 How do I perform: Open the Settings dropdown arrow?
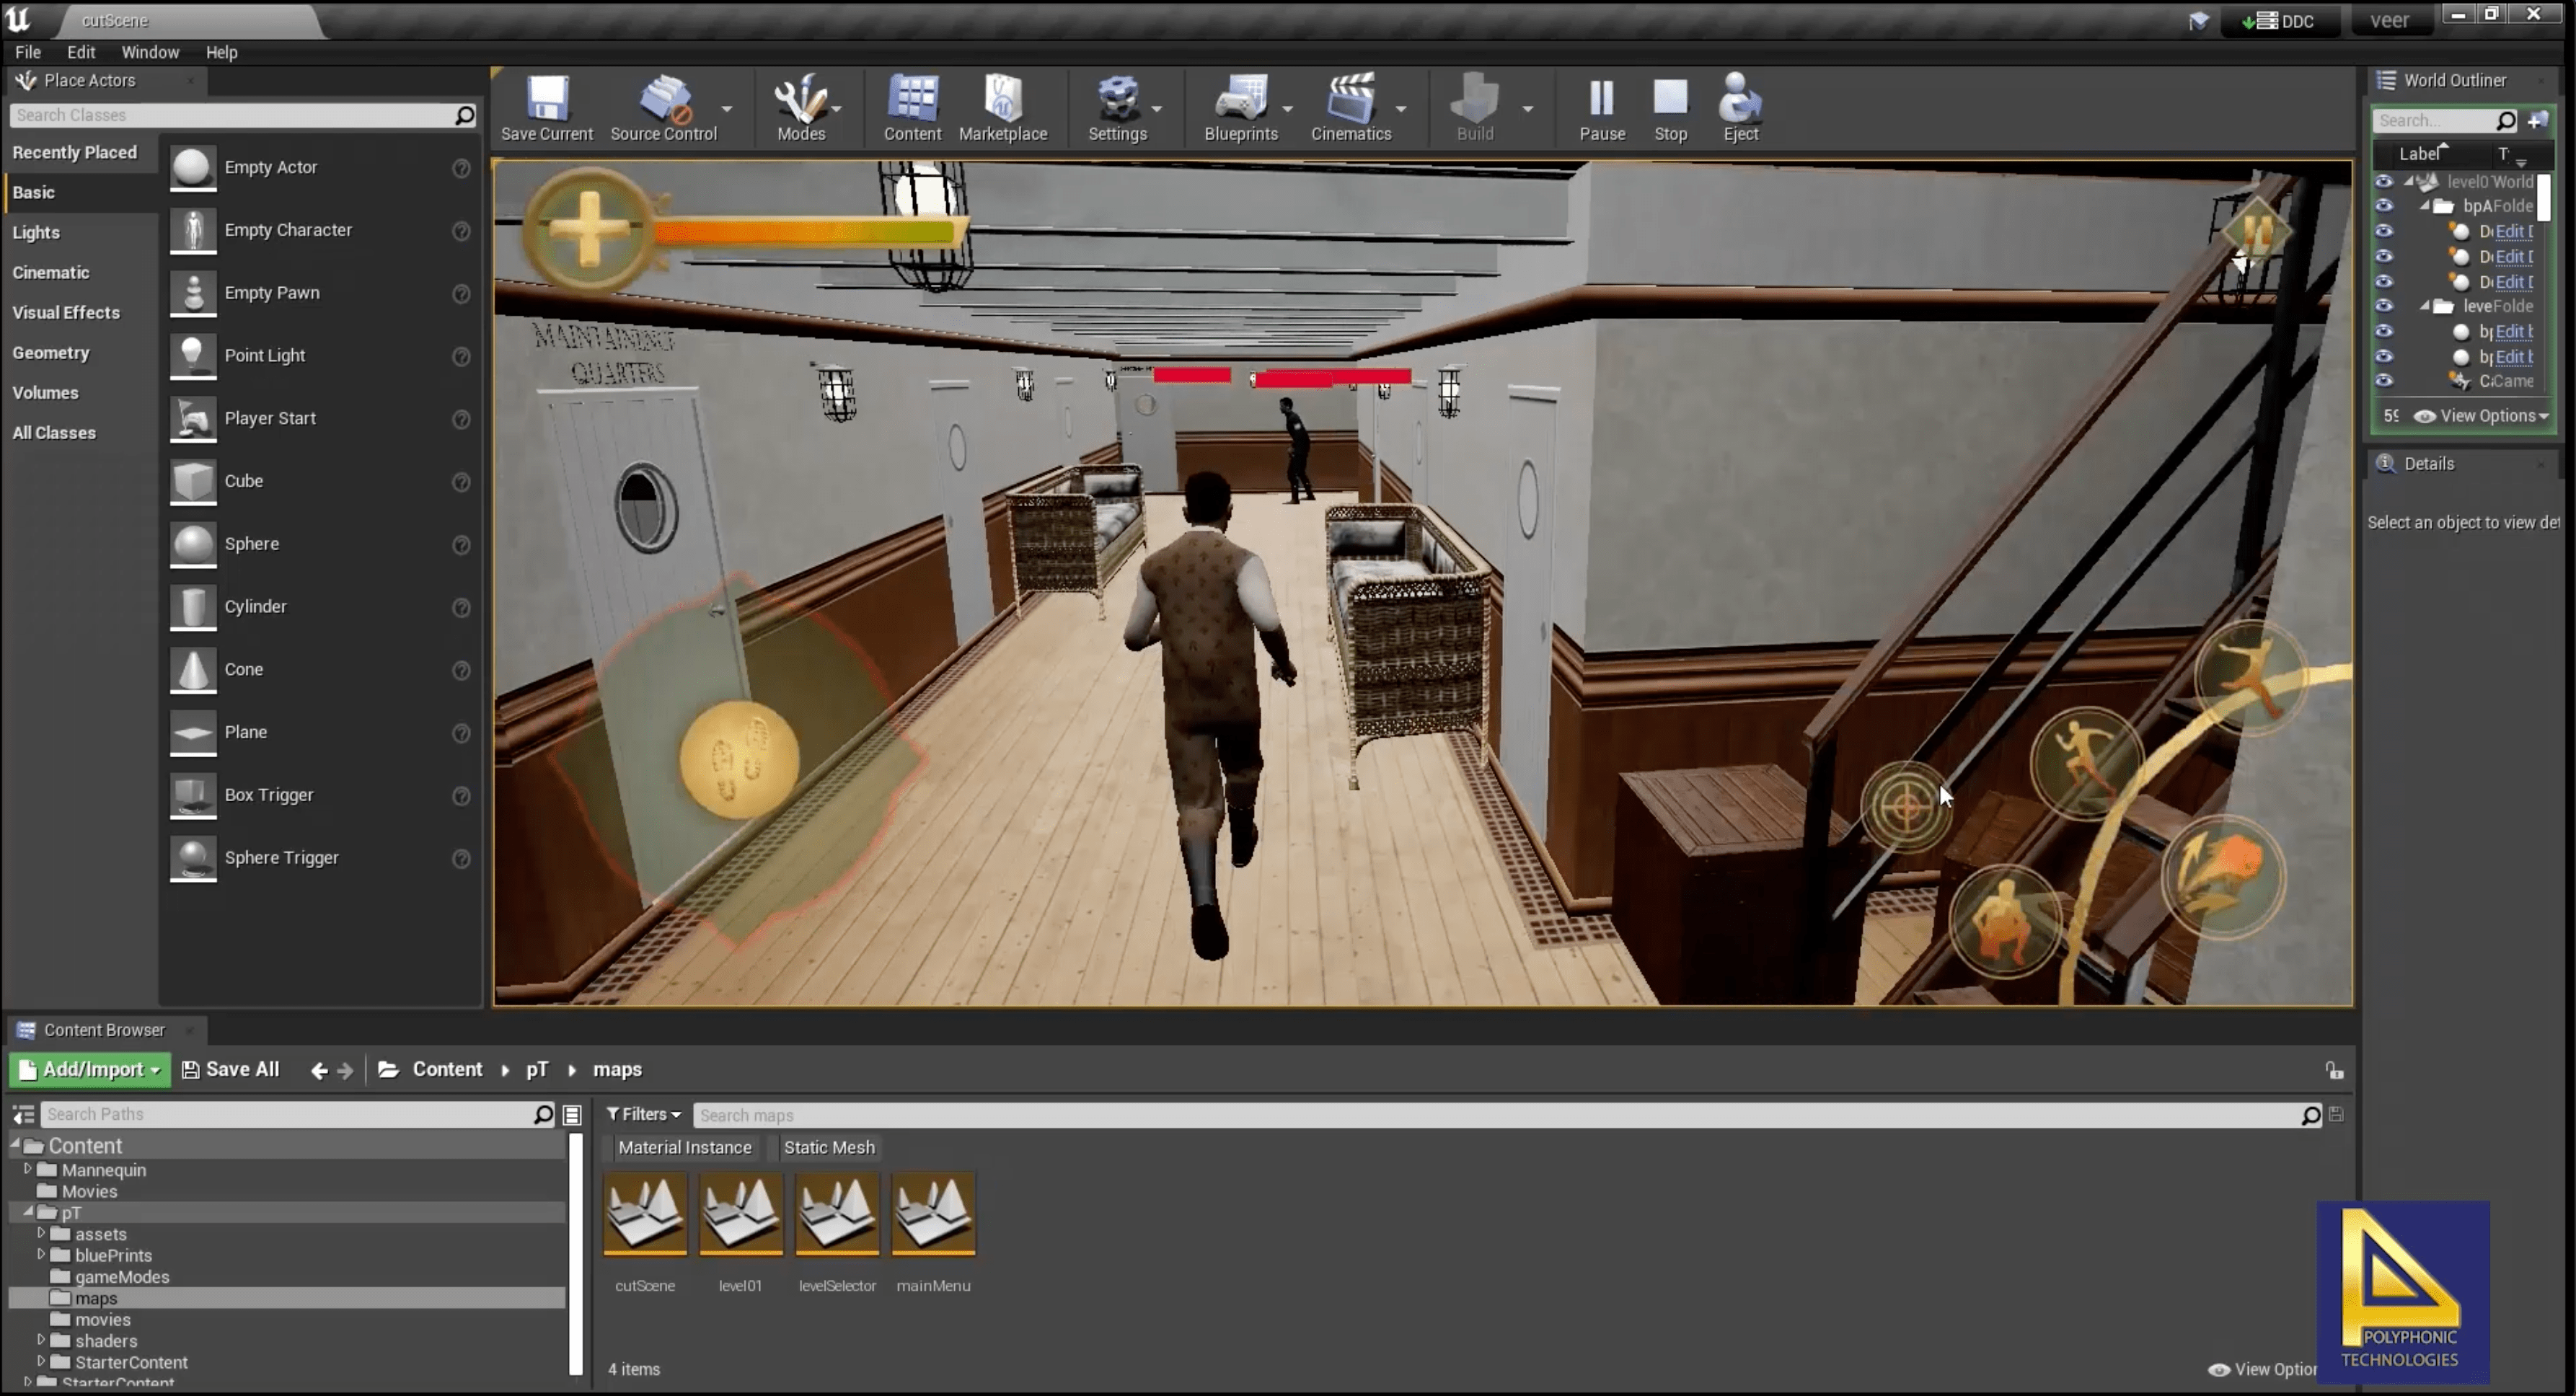click(1156, 109)
